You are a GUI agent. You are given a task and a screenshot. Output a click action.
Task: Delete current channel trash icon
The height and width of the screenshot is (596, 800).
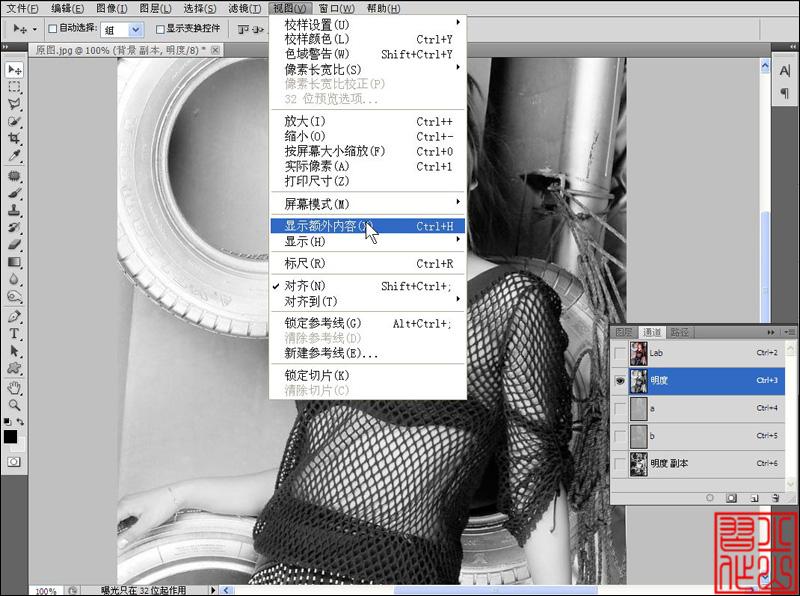coord(776,498)
